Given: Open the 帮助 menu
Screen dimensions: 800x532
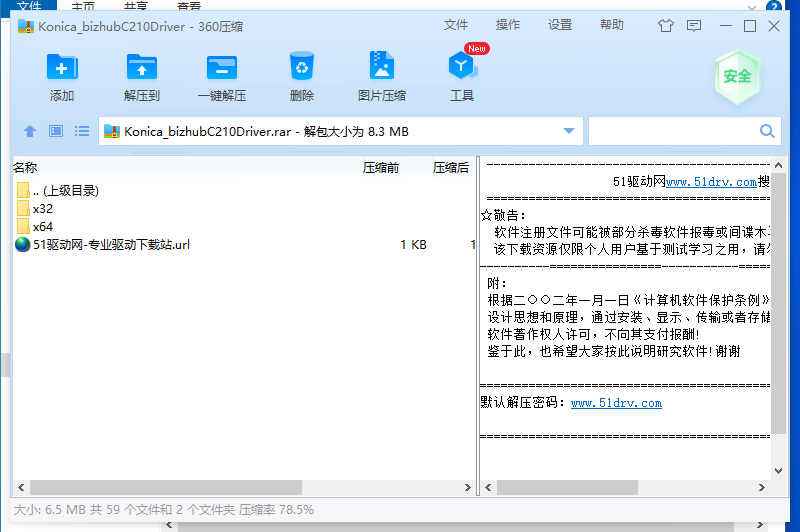Looking at the screenshot, I should (612, 25).
